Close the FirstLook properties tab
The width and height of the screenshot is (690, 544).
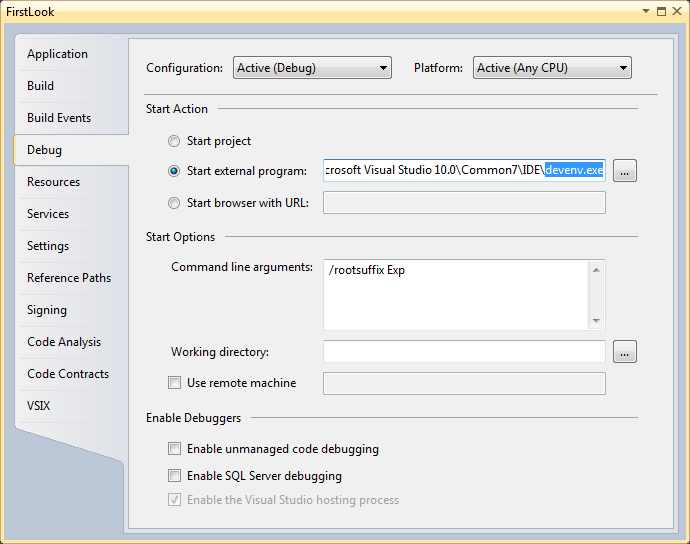point(677,11)
